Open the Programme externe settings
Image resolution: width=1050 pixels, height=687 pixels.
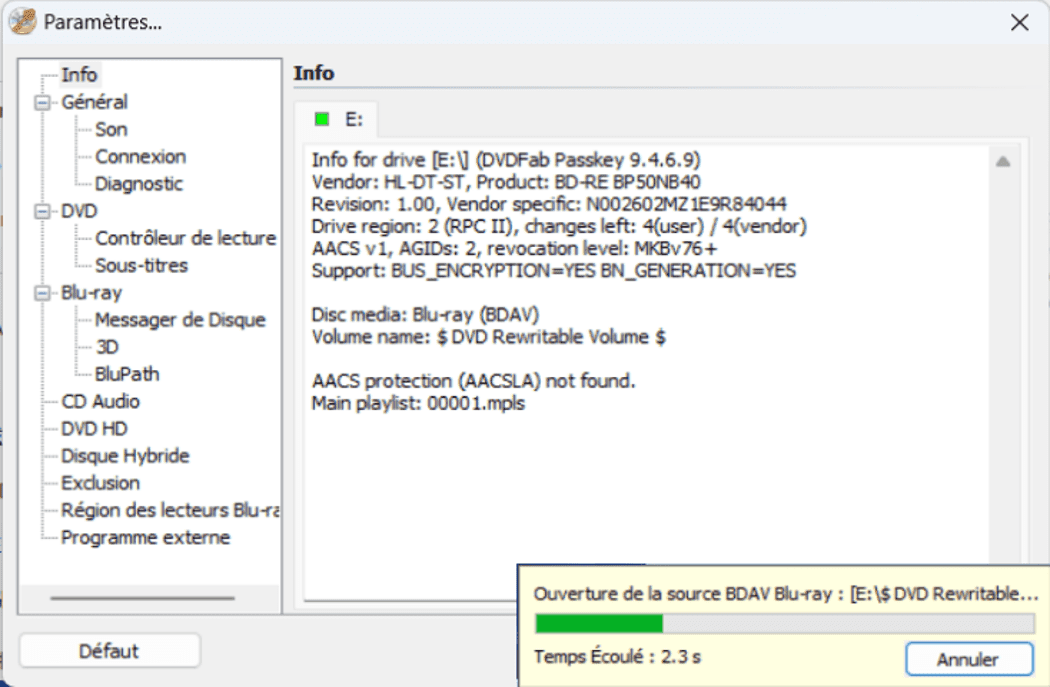(x=145, y=538)
